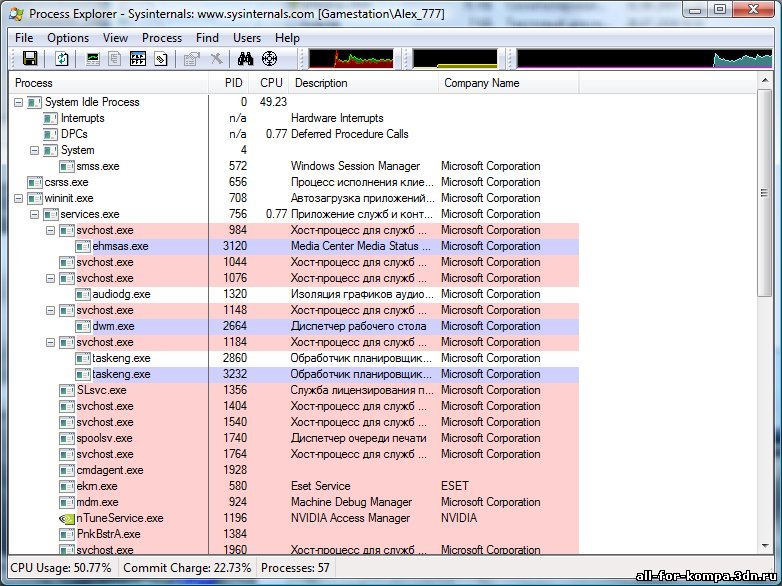Collapse svchost.exe PID 1184 node
The image size is (782, 586).
pos(50,343)
